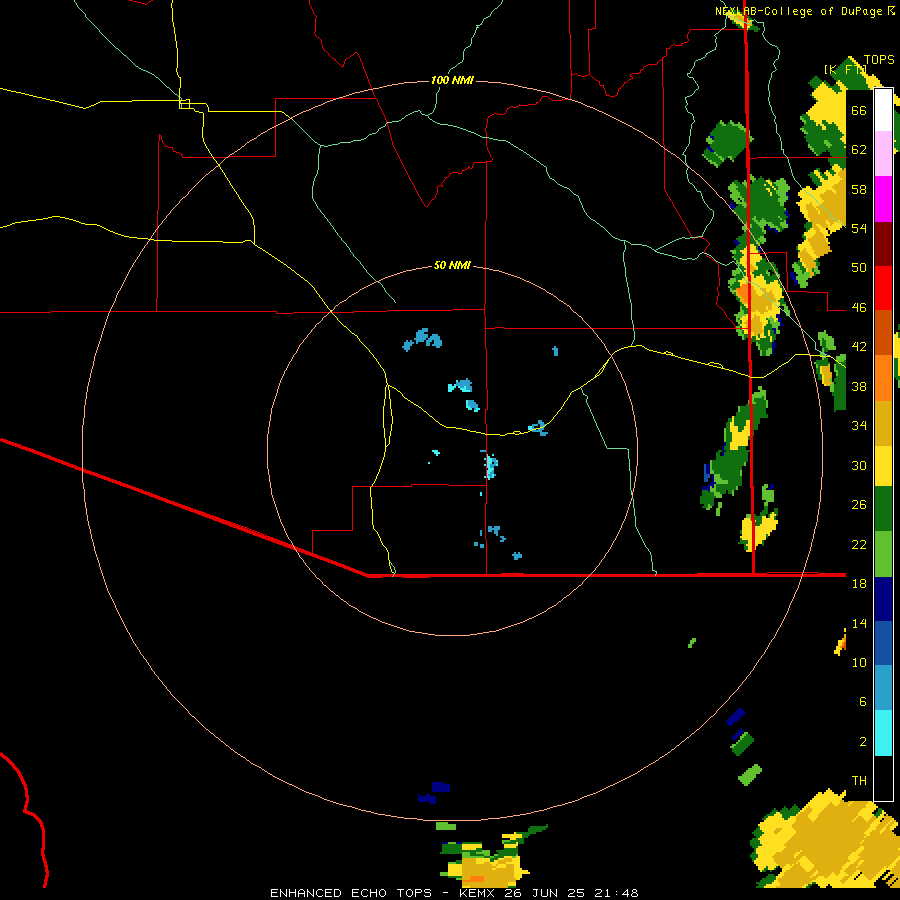Click the "2" legend value
This screenshot has width=900, height=900.
click(x=863, y=742)
